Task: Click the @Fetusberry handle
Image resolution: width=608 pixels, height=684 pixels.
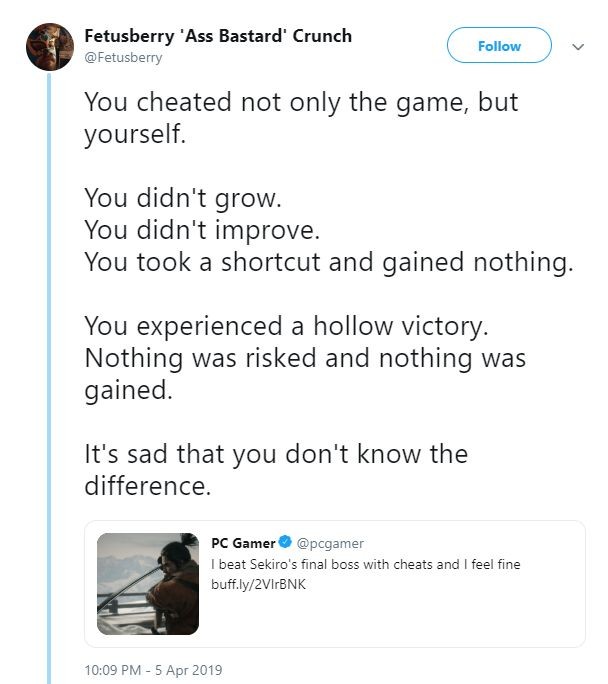Action: 123,57
